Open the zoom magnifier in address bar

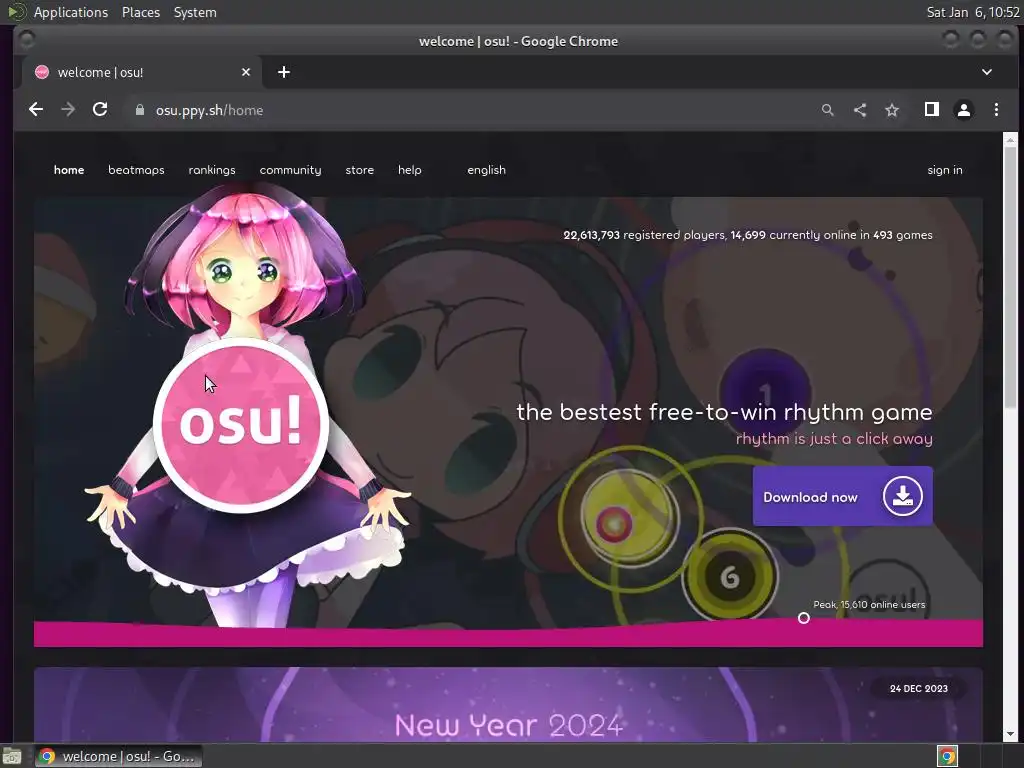click(827, 110)
